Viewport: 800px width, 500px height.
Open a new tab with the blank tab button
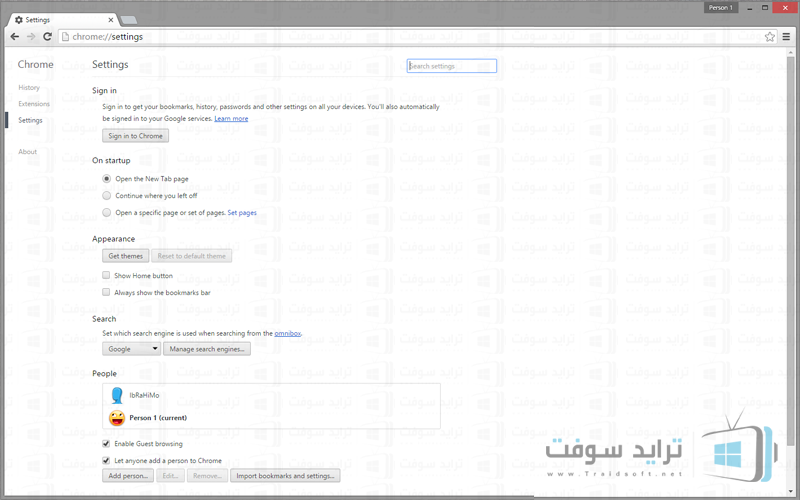tap(129, 20)
